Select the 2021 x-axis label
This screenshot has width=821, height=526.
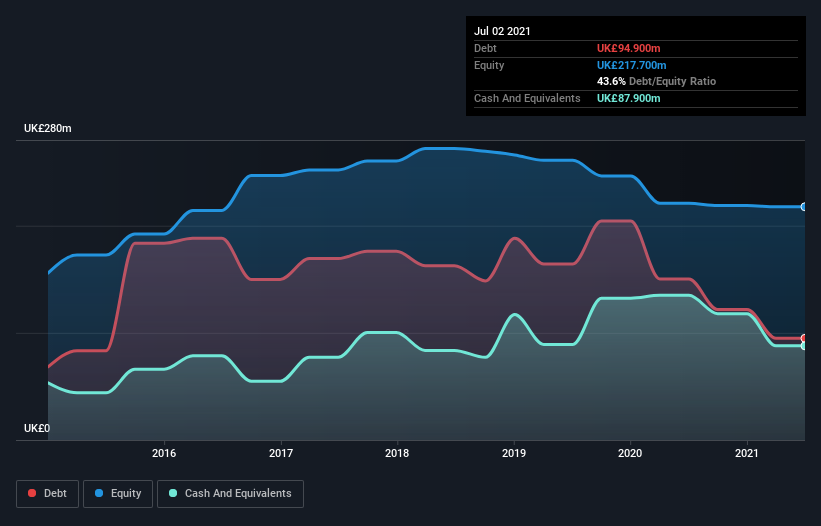click(x=747, y=453)
